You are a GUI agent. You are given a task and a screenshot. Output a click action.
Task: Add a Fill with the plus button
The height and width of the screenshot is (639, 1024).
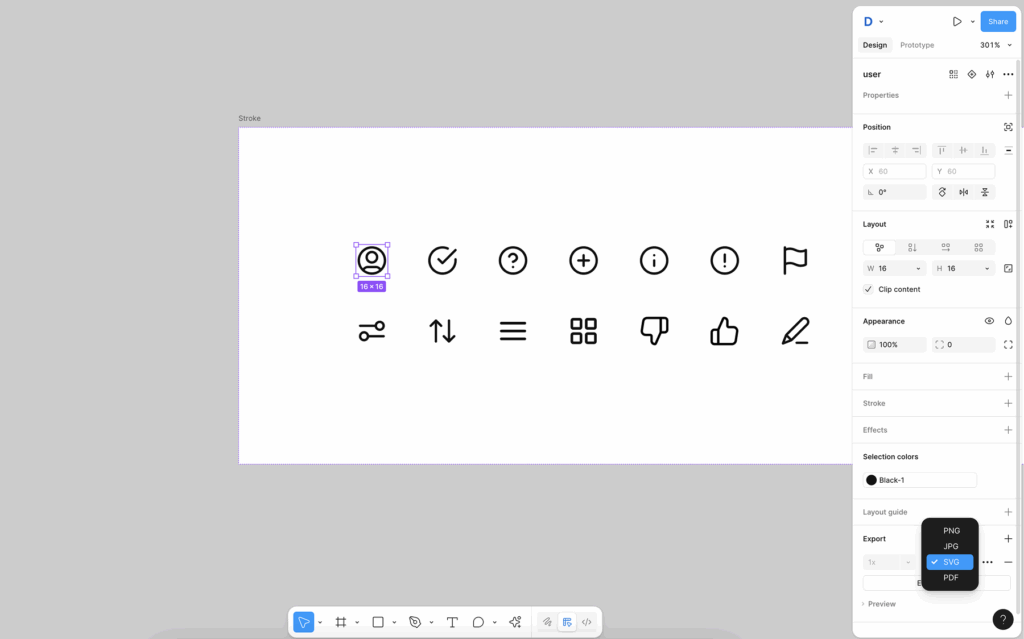[1008, 376]
